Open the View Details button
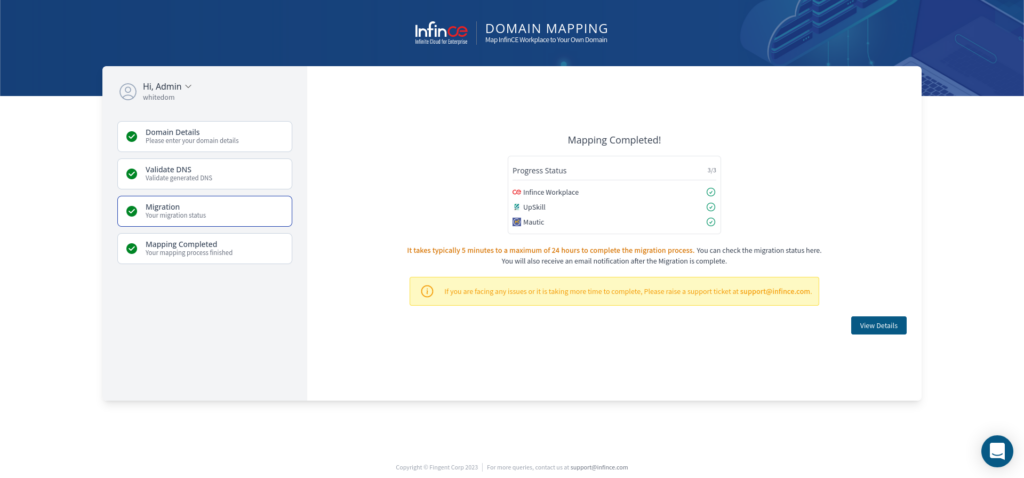Image resolution: width=1024 pixels, height=478 pixels. click(x=878, y=325)
